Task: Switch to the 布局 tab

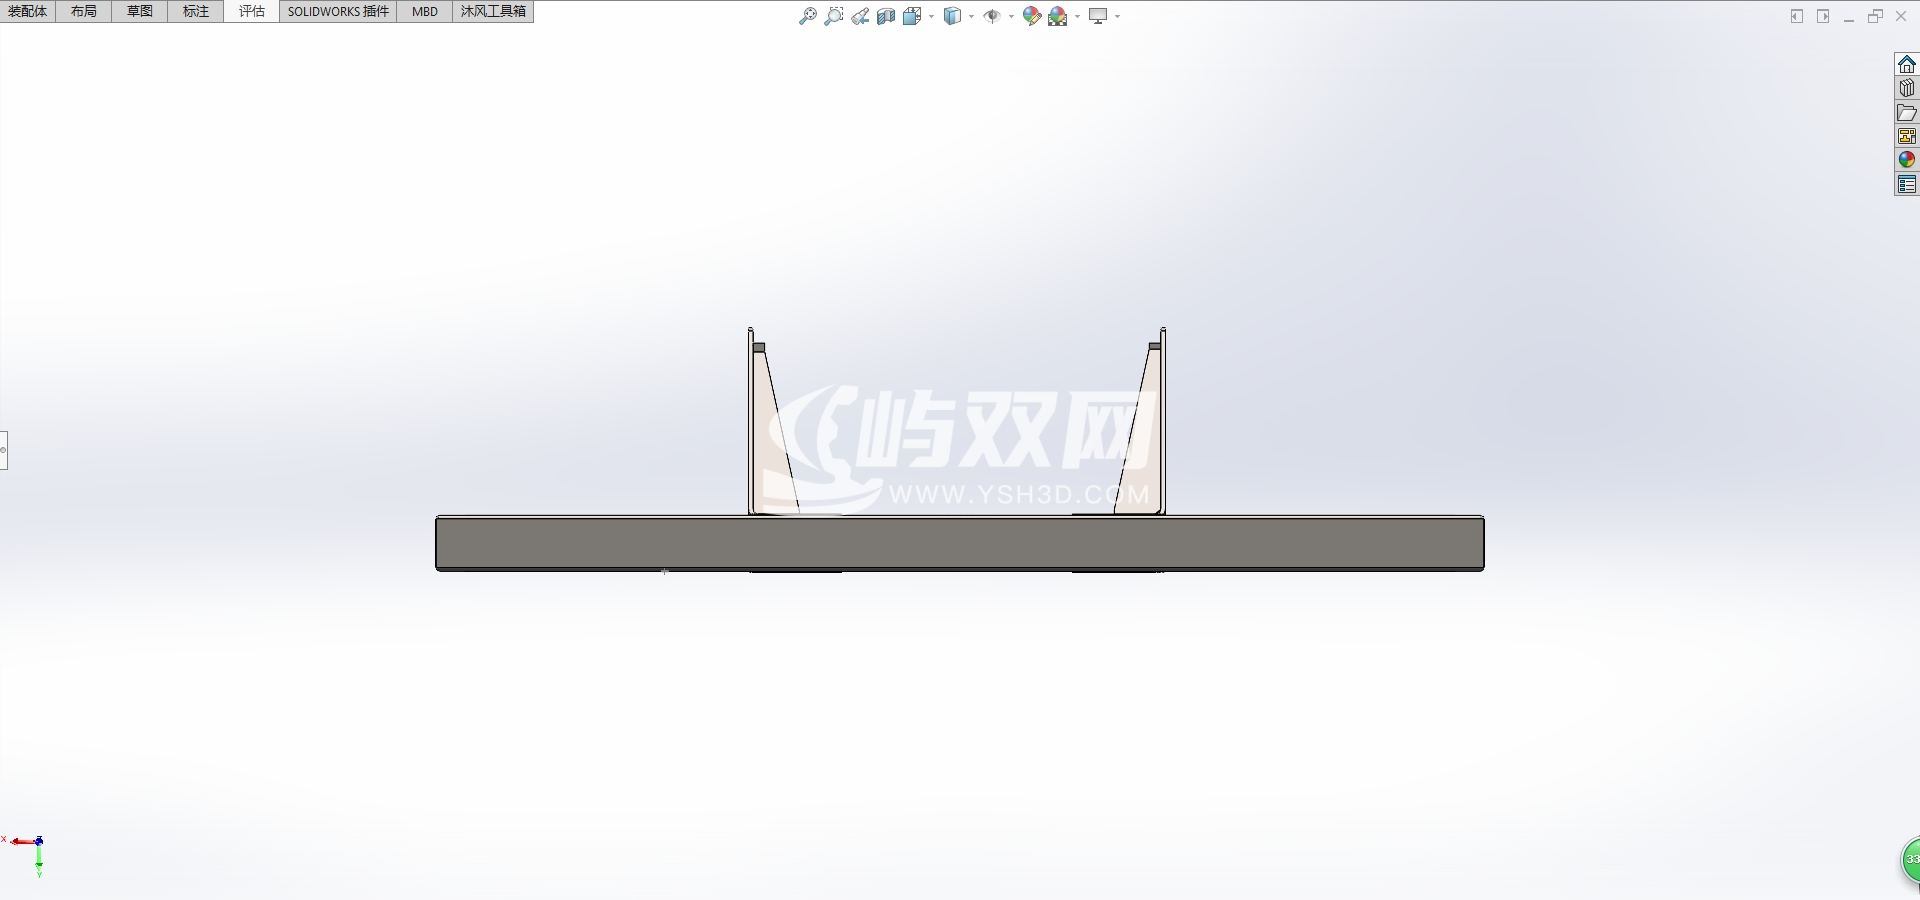Action: tap(84, 11)
